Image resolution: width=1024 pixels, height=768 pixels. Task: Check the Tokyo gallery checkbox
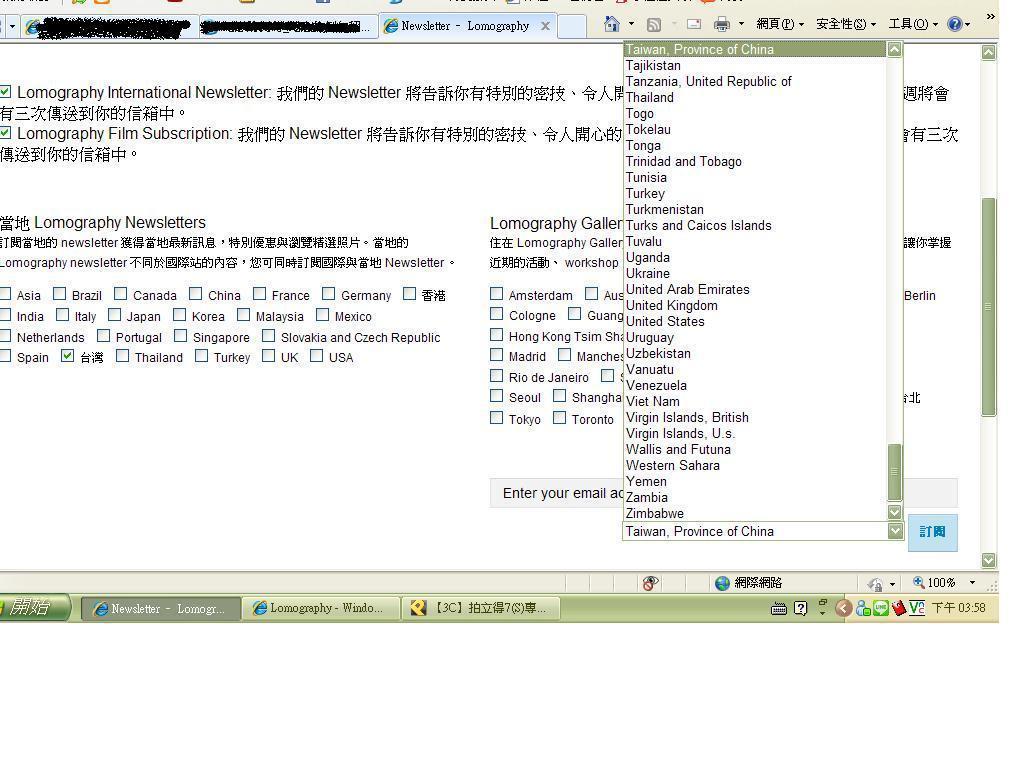496,418
